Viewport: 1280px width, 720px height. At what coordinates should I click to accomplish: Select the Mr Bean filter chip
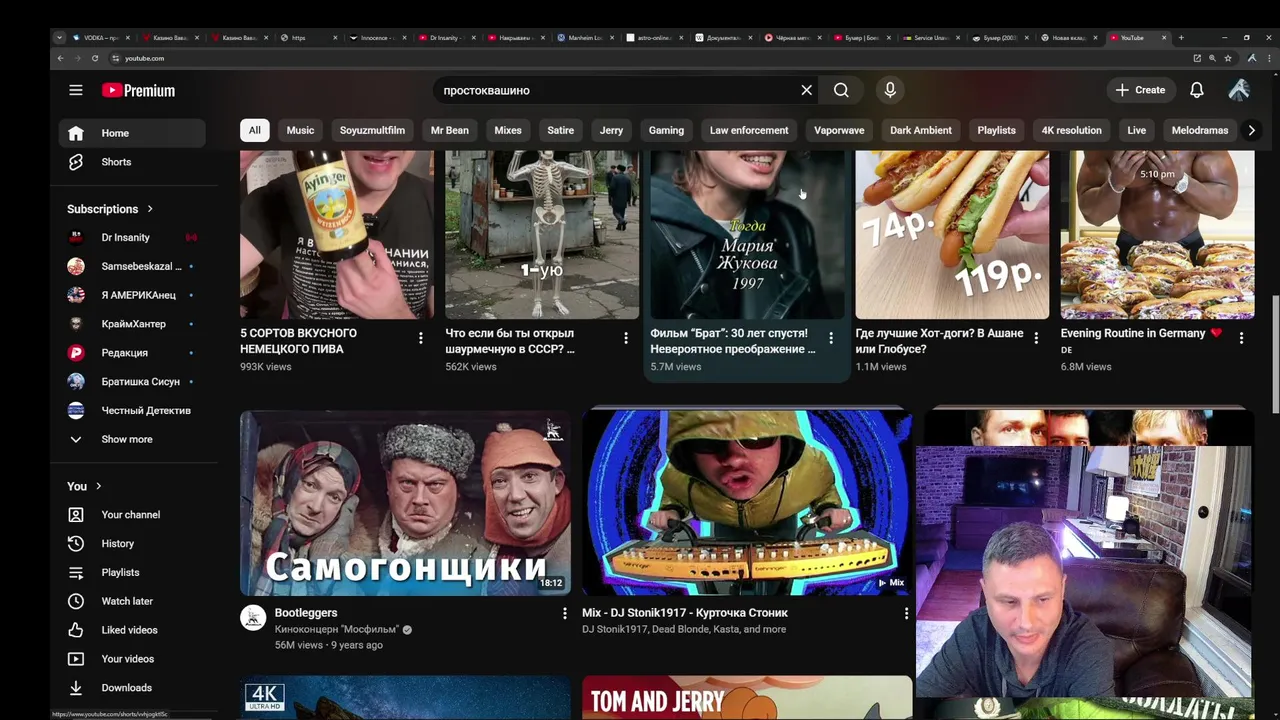(x=450, y=130)
